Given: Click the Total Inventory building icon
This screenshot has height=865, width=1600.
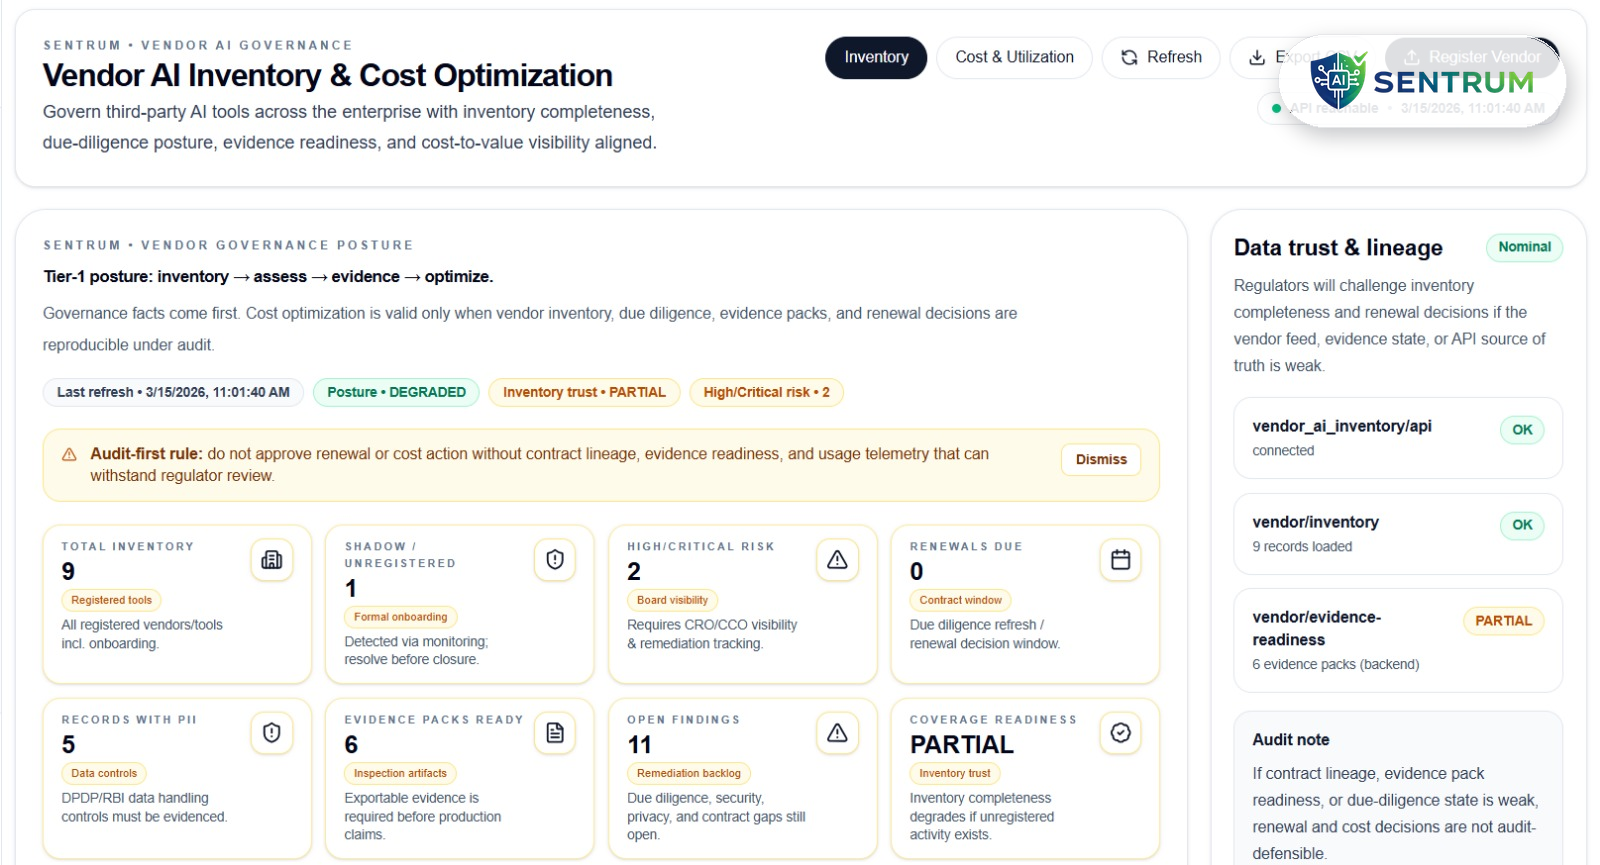Looking at the screenshot, I should [x=271, y=560].
